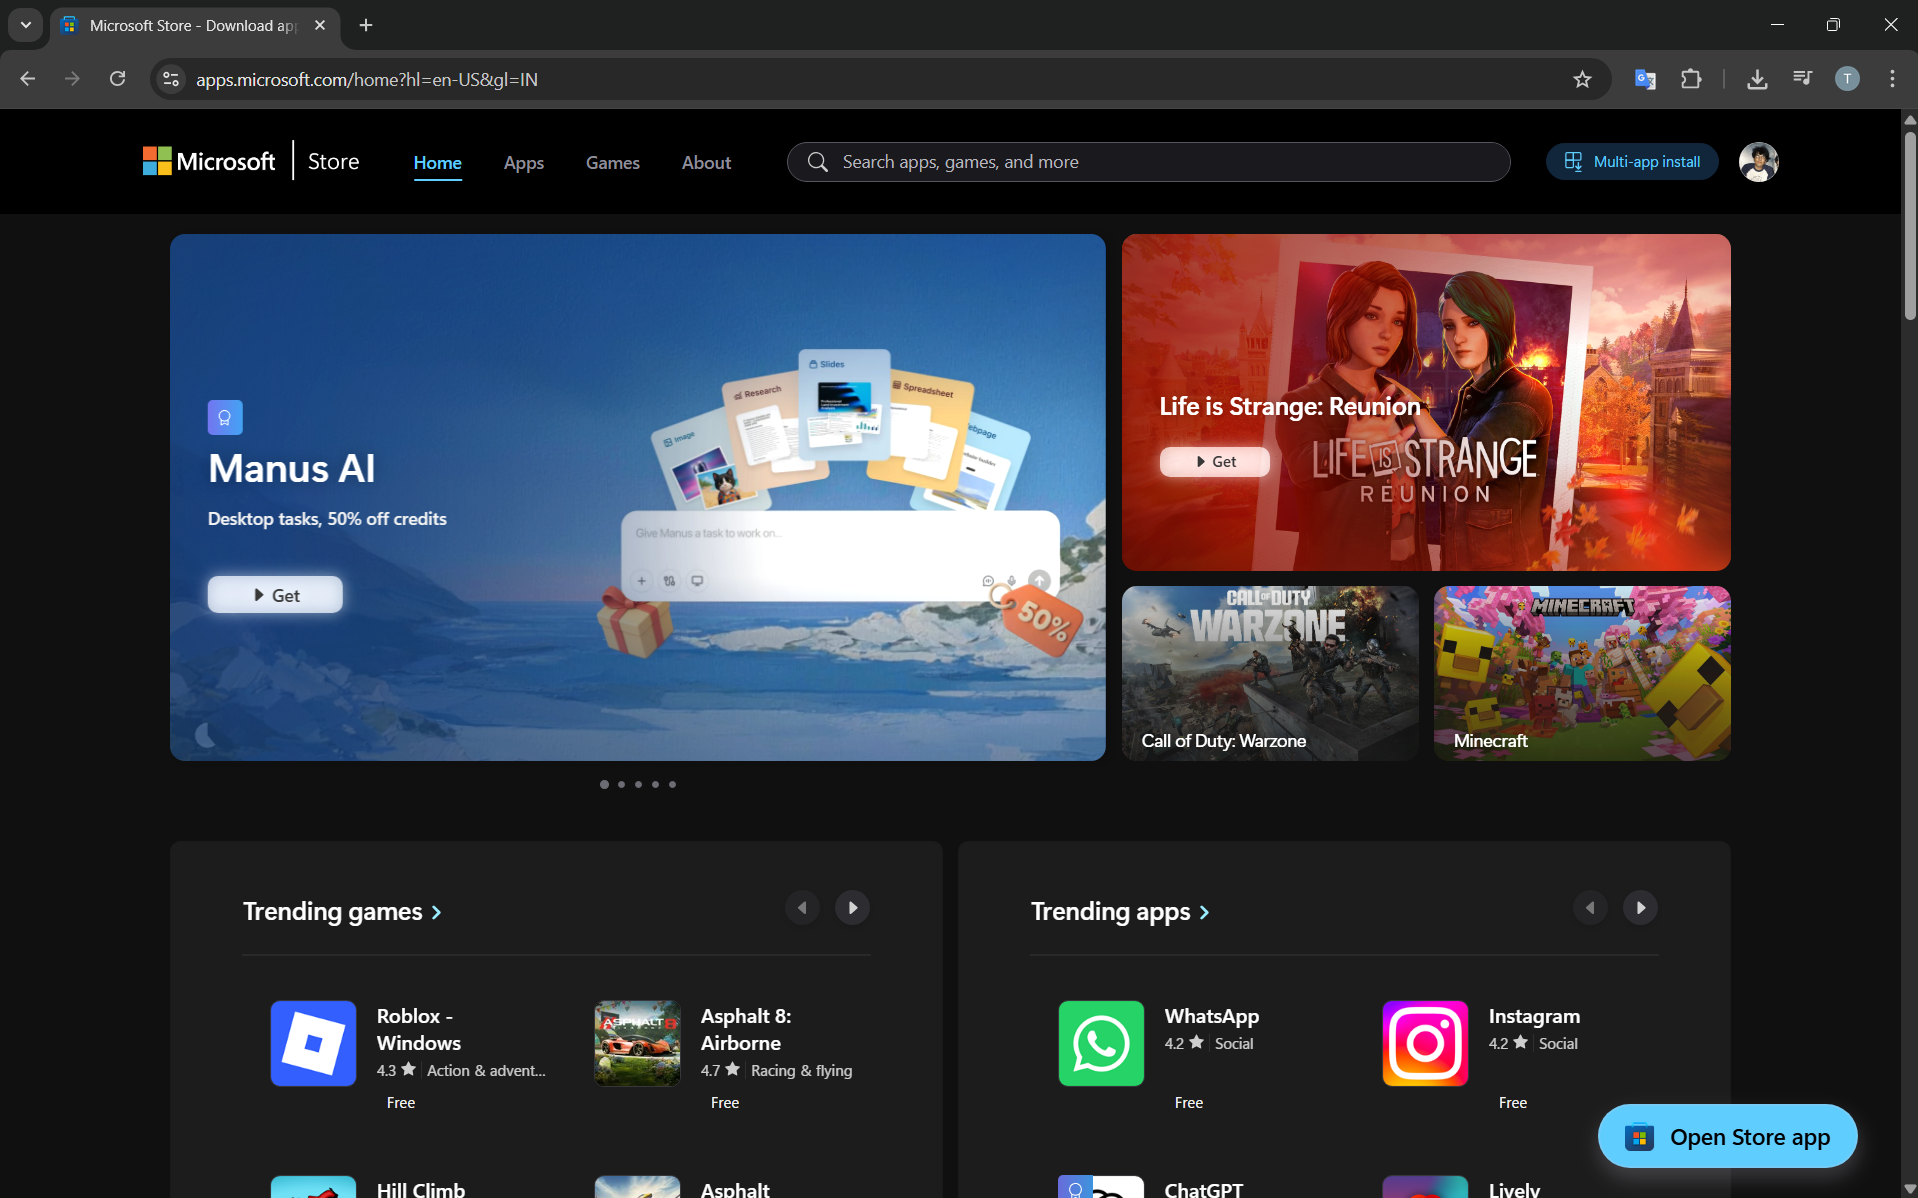Click the Multi-app install button
This screenshot has height=1198, width=1918.
[1631, 162]
